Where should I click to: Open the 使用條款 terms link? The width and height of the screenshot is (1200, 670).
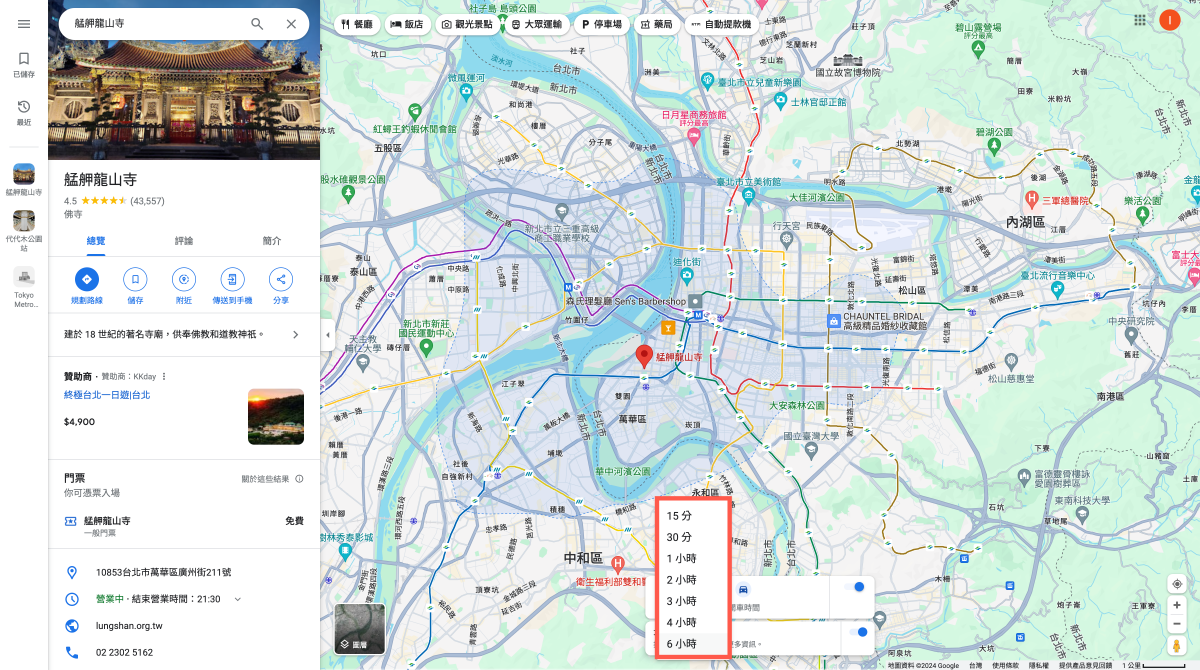click(x=1006, y=665)
